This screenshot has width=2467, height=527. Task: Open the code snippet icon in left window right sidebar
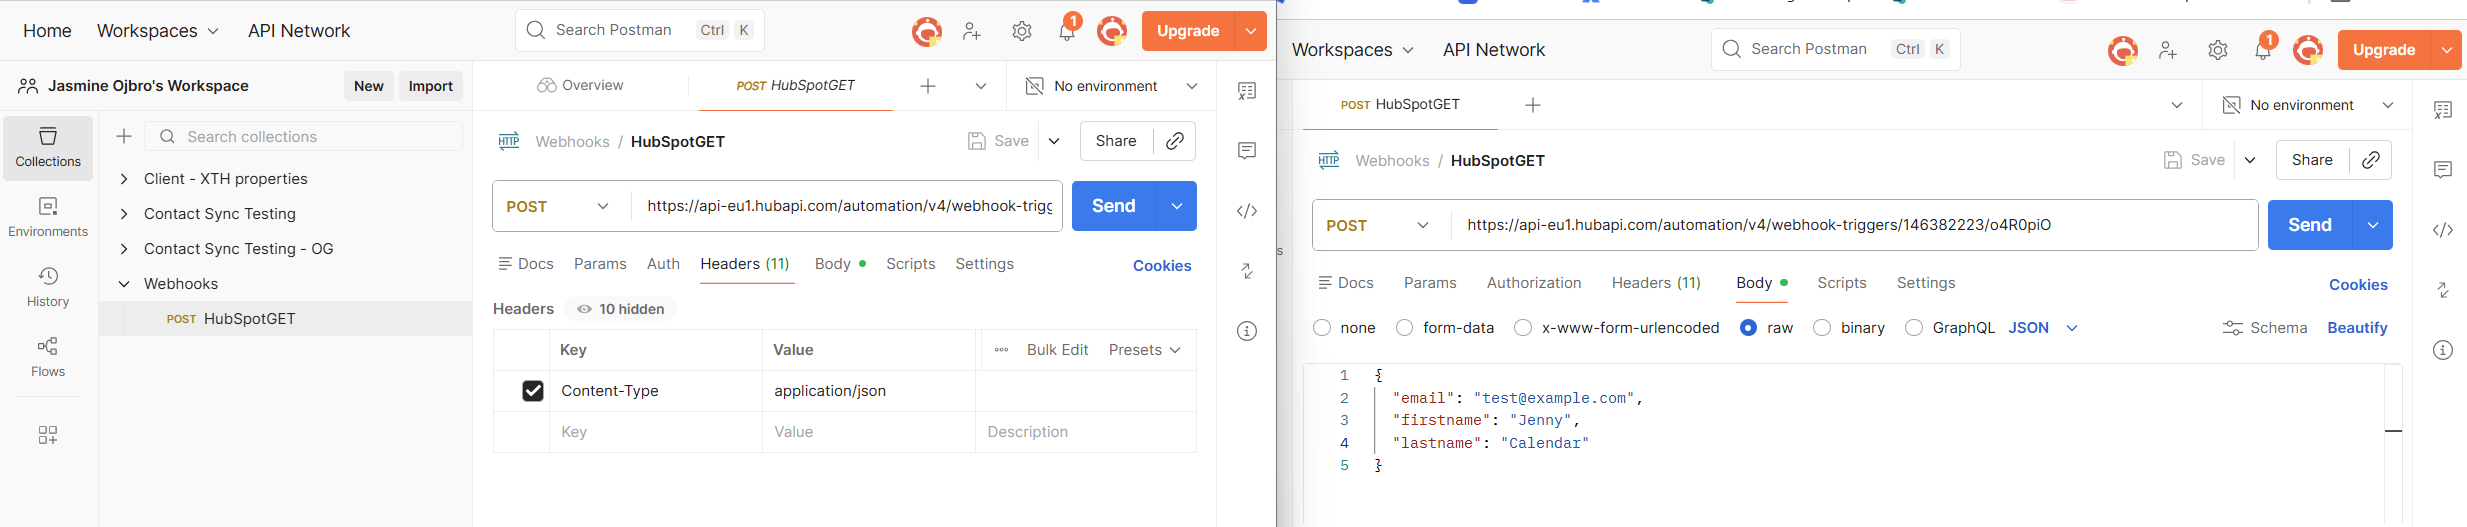(1247, 211)
